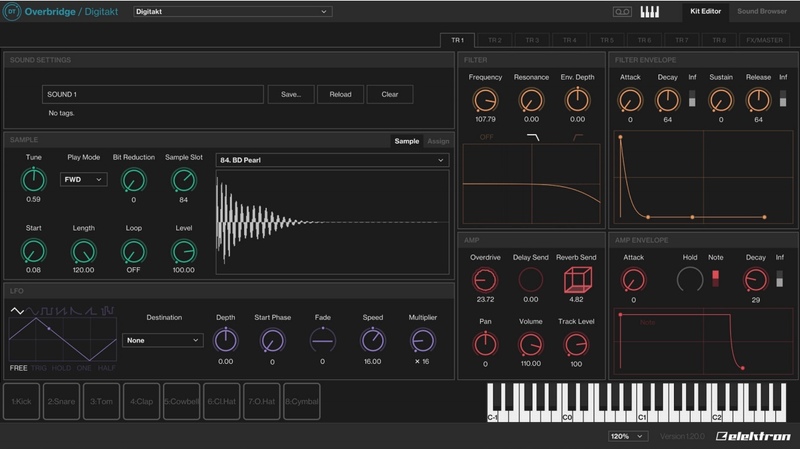Click the tape recorder icon in header
This screenshot has width=800, height=449.
(x=621, y=12)
